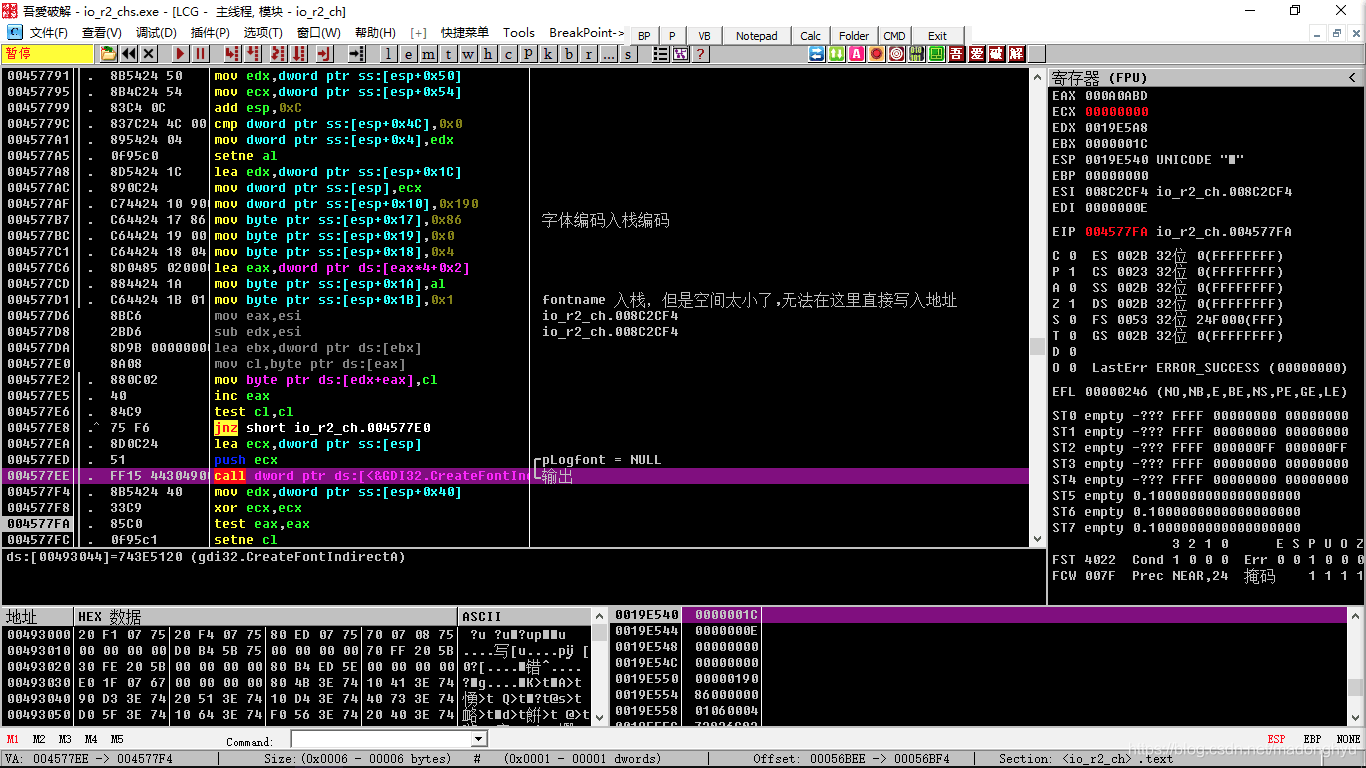Open the 选项(T) menu

(x=263, y=33)
